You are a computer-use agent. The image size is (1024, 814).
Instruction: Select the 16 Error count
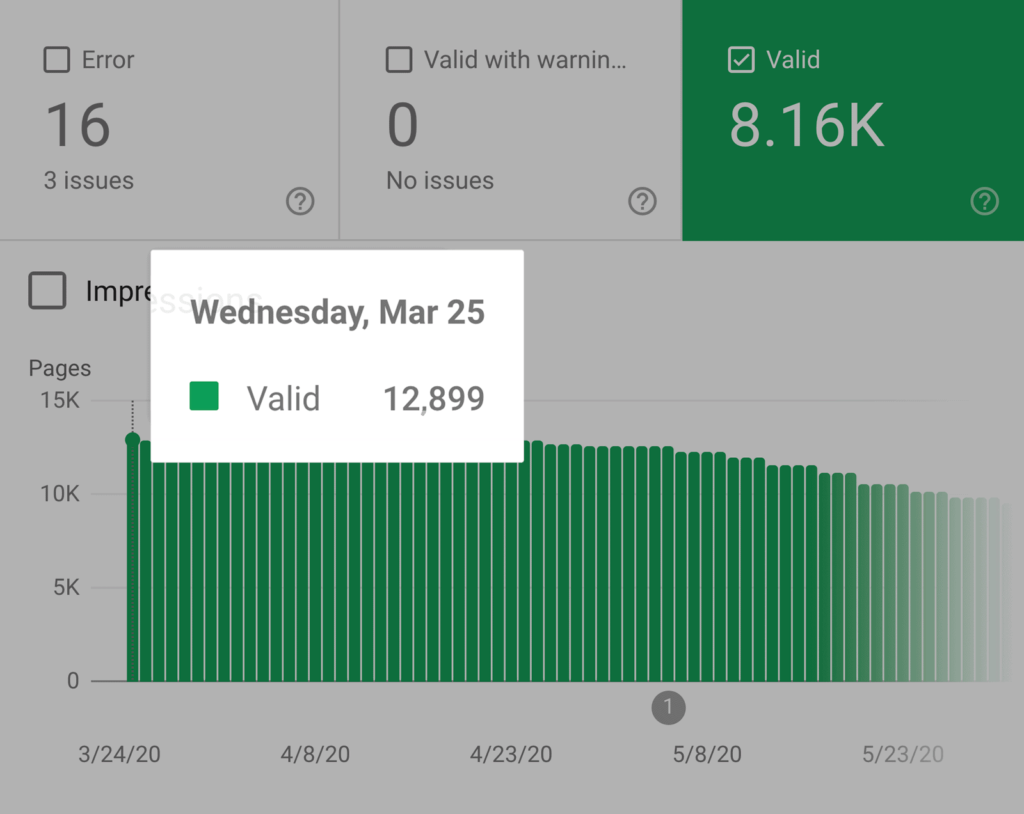click(78, 126)
